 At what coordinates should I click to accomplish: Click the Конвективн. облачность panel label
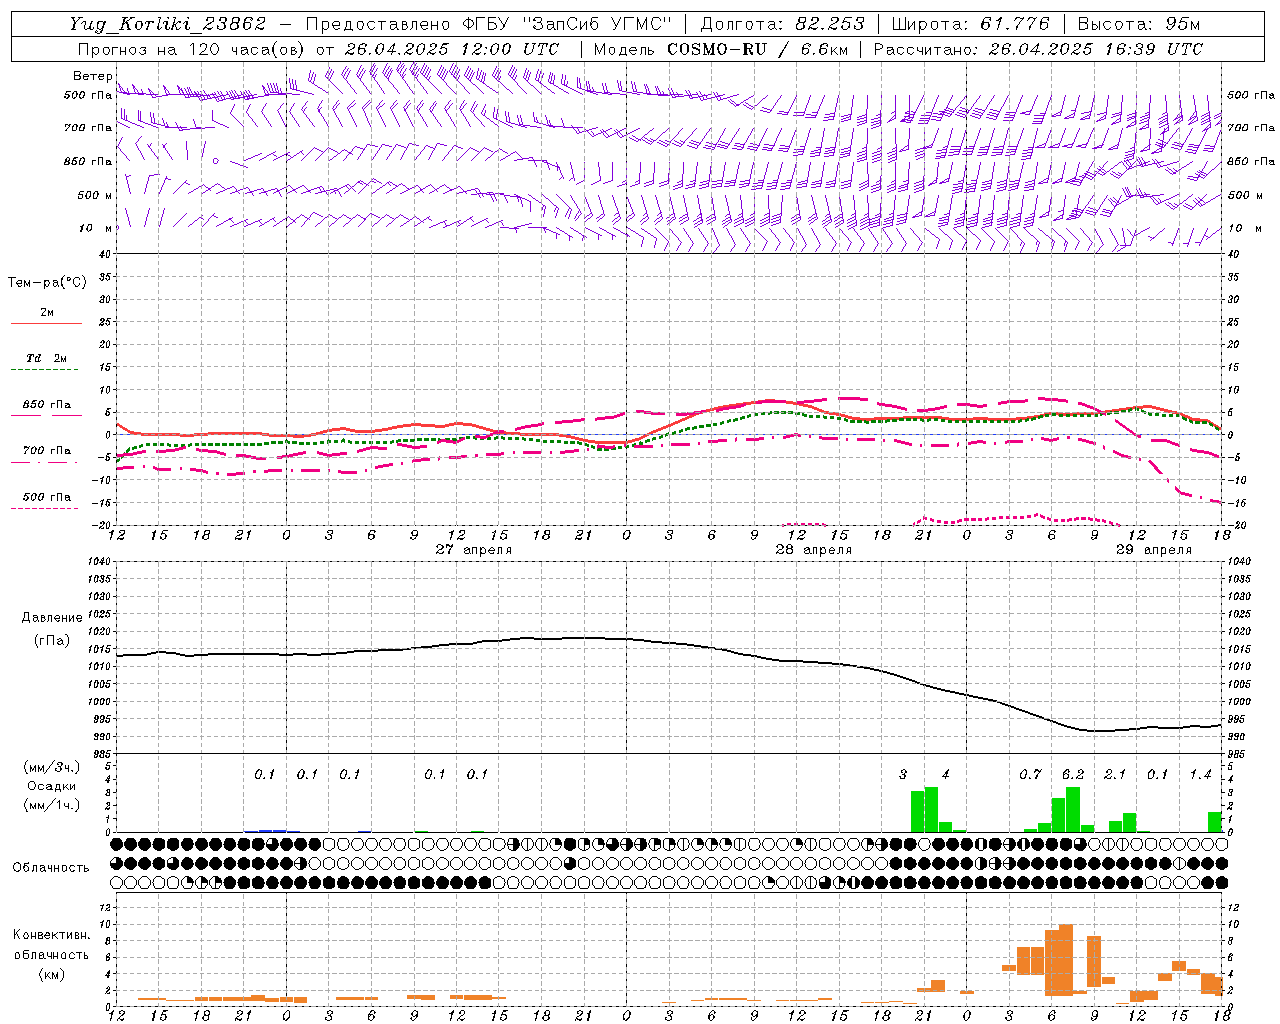[x=51, y=944]
